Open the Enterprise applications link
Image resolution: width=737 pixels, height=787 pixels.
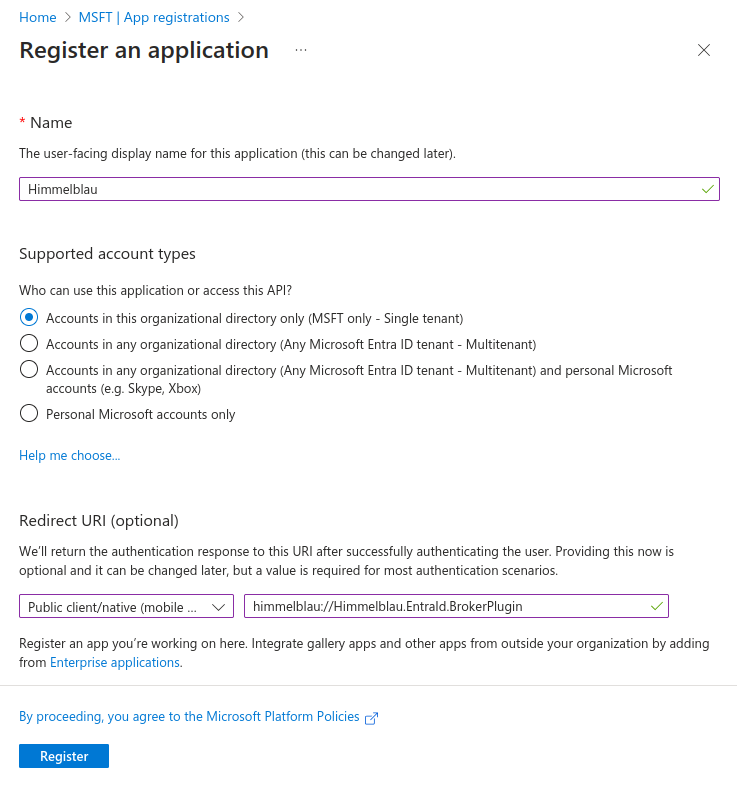pyautogui.click(x=115, y=663)
